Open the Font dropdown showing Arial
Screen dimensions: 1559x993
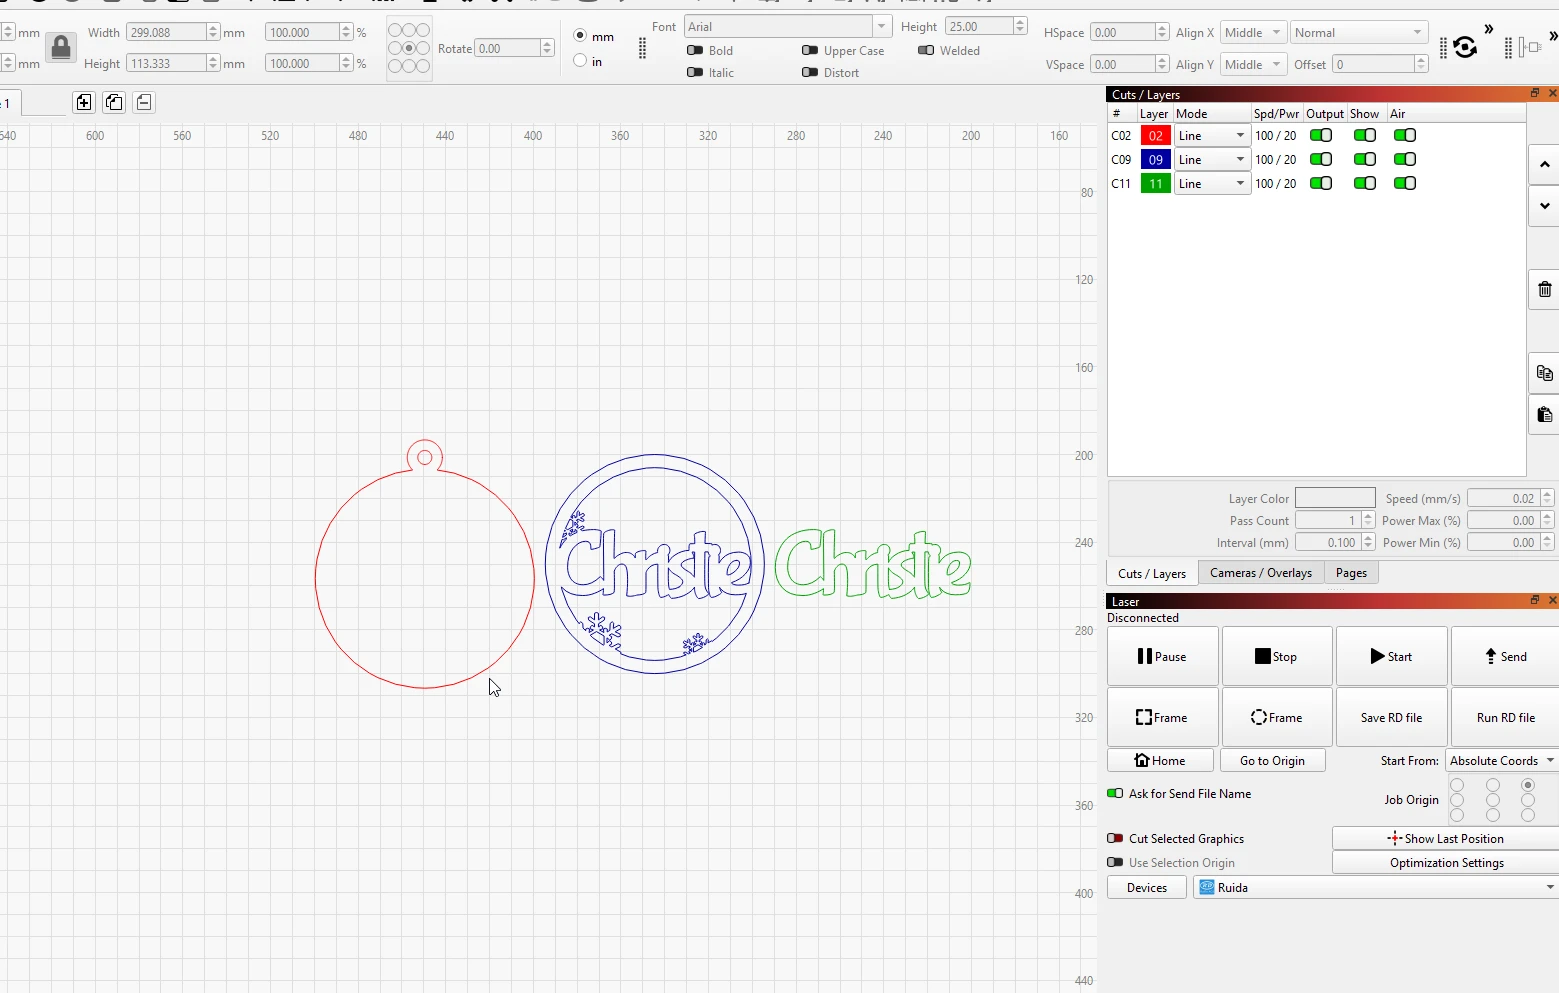click(787, 26)
